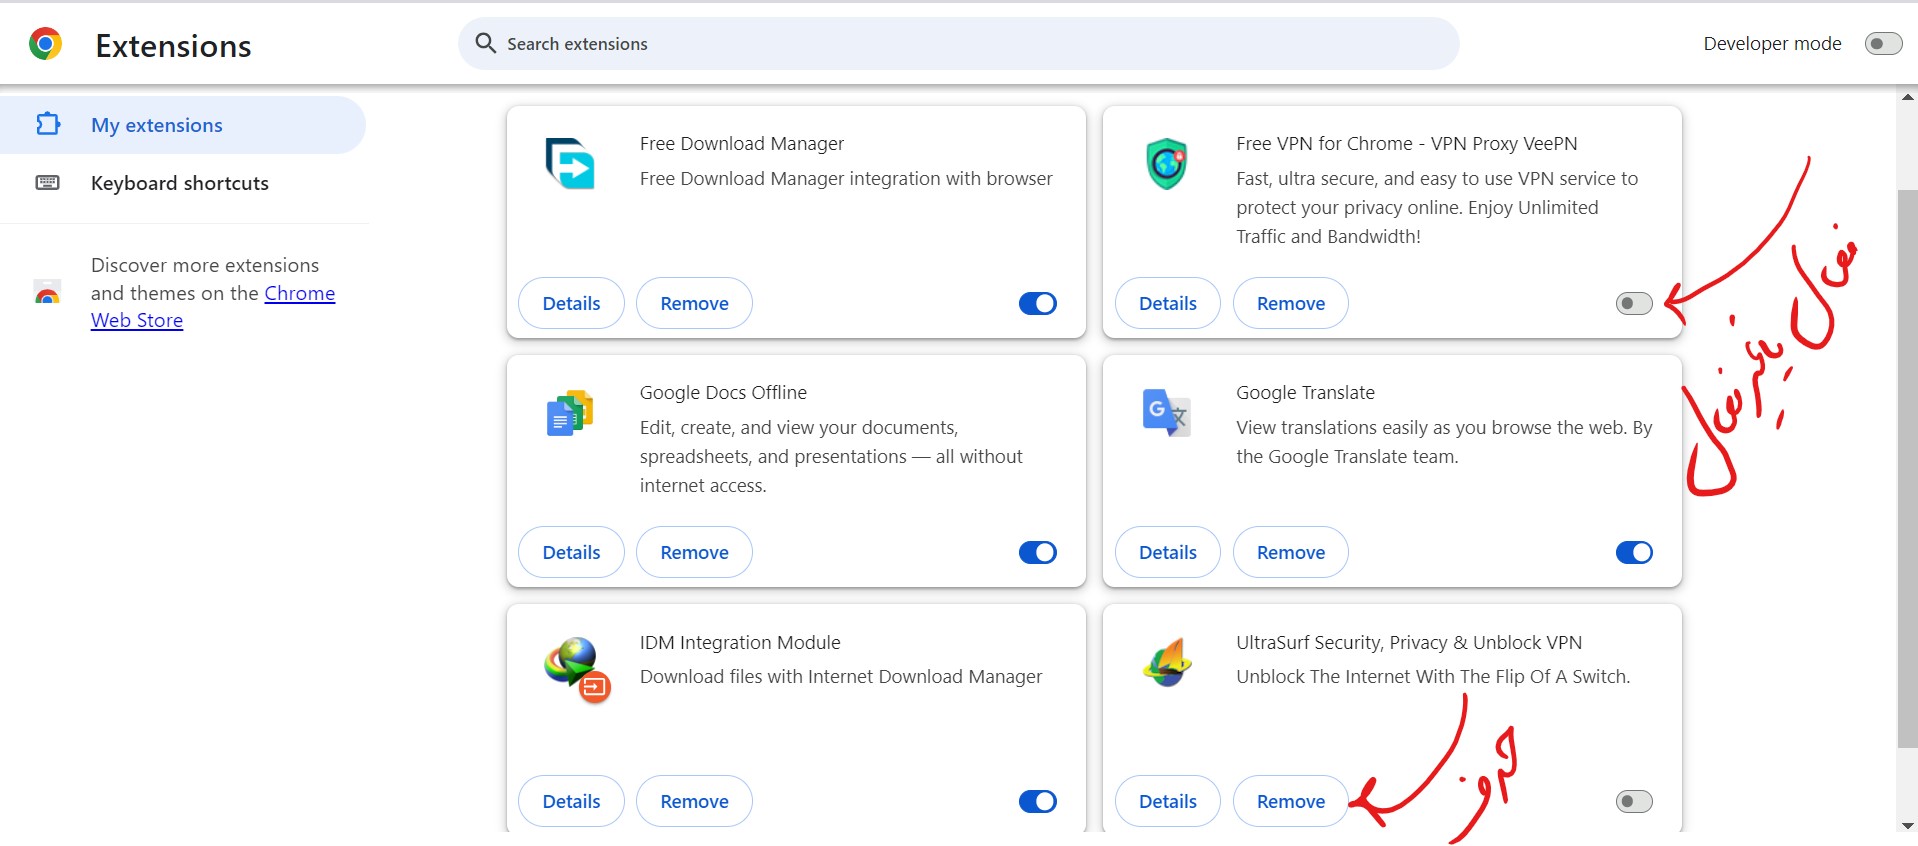Image resolution: width=1918 pixels, height=846 pixels.
Task: Click the 'Google Translate' title text
Action: (1305, 392)
